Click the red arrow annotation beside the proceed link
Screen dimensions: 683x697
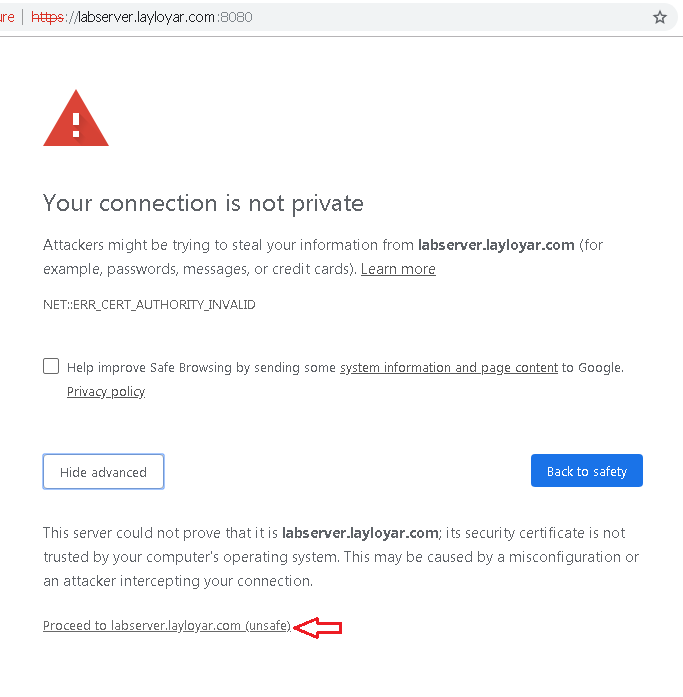click(x=318, y=627)
